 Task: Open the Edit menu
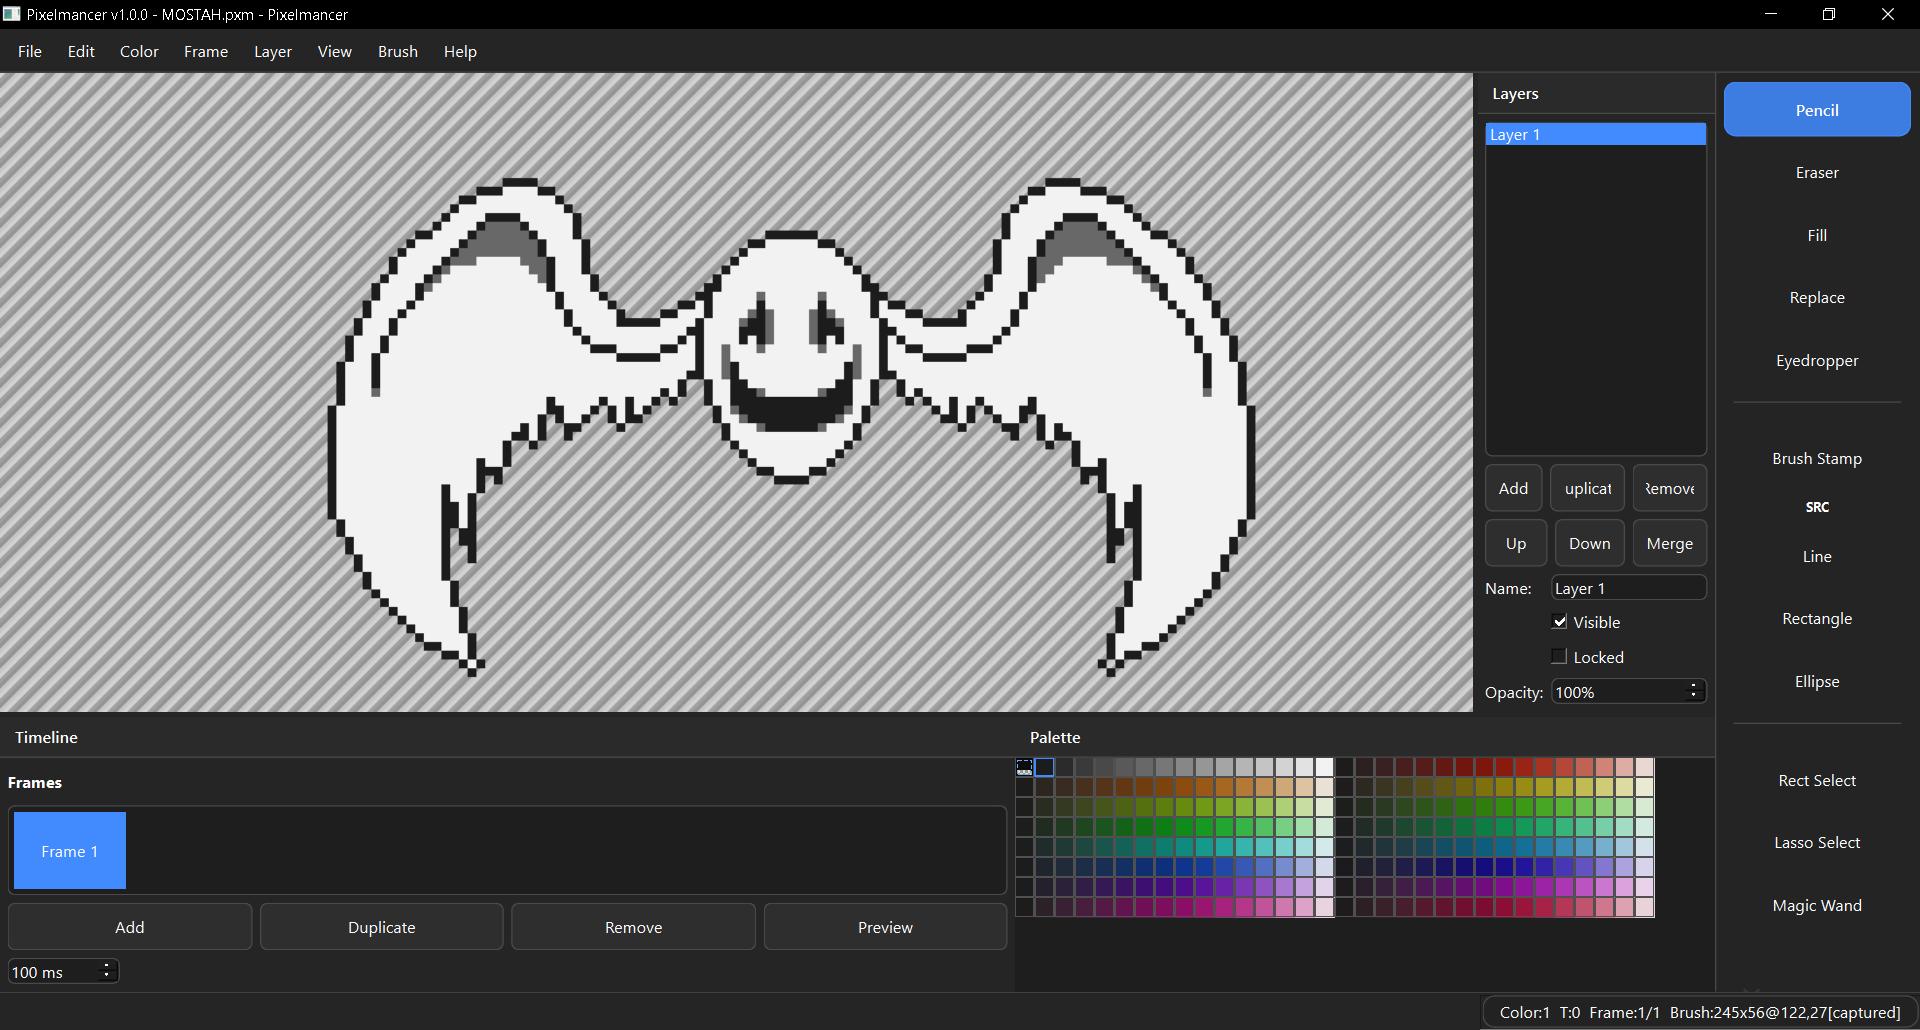81,51
